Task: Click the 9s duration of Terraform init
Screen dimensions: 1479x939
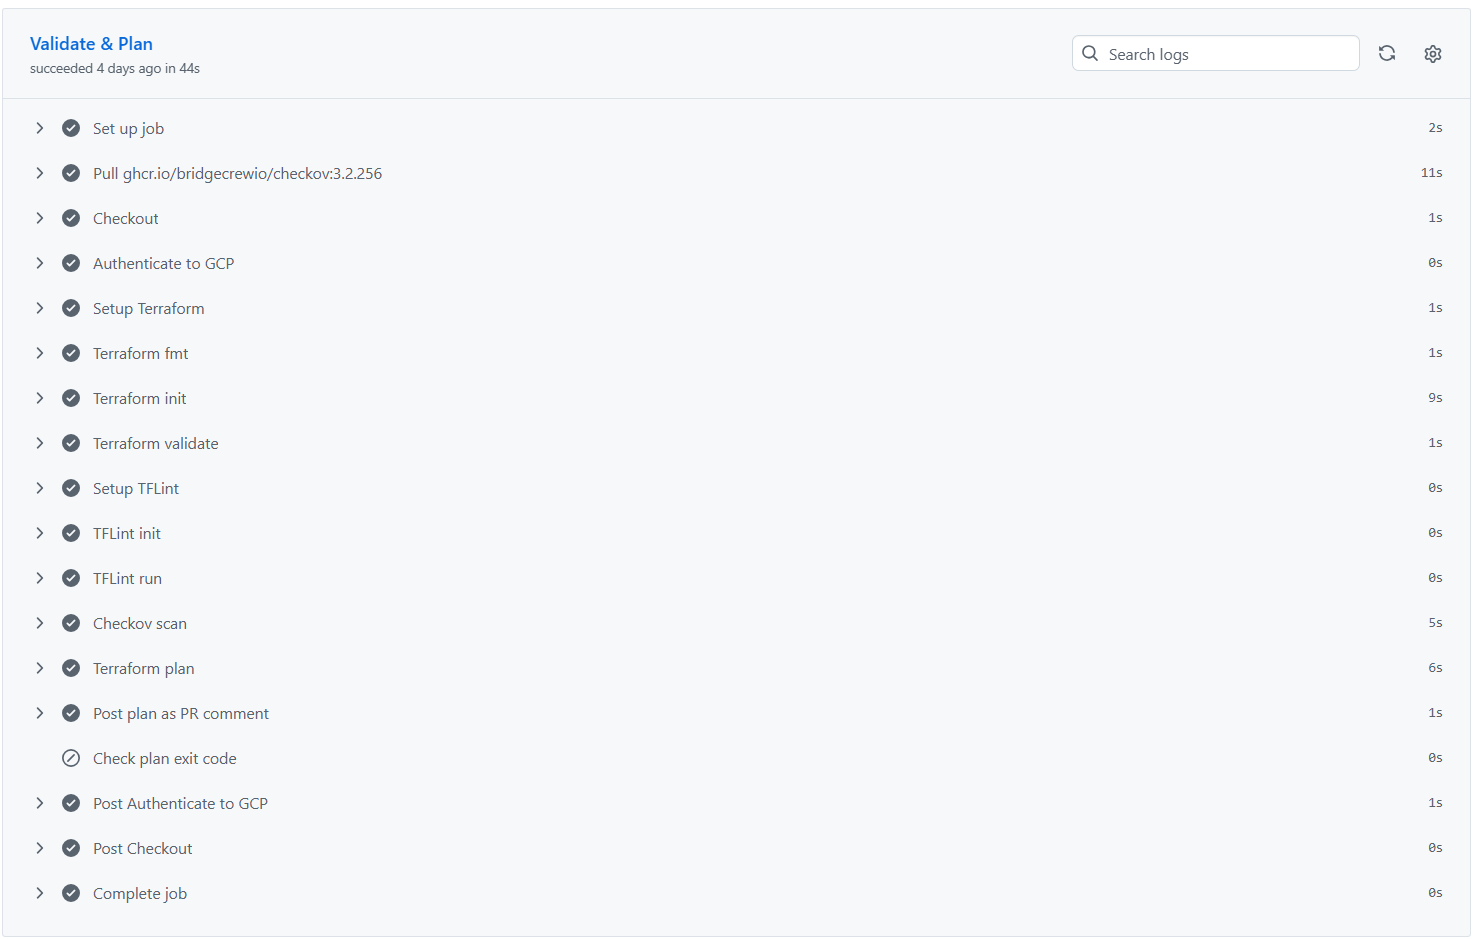Action: (1435, 398)
